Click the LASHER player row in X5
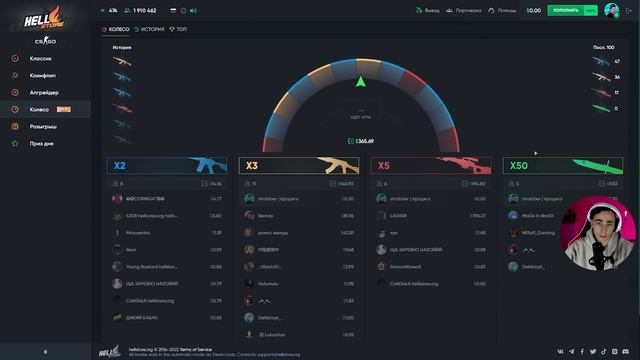Image resolution: width=640 pixels, height=360 pixels. [x=431, y=216]
